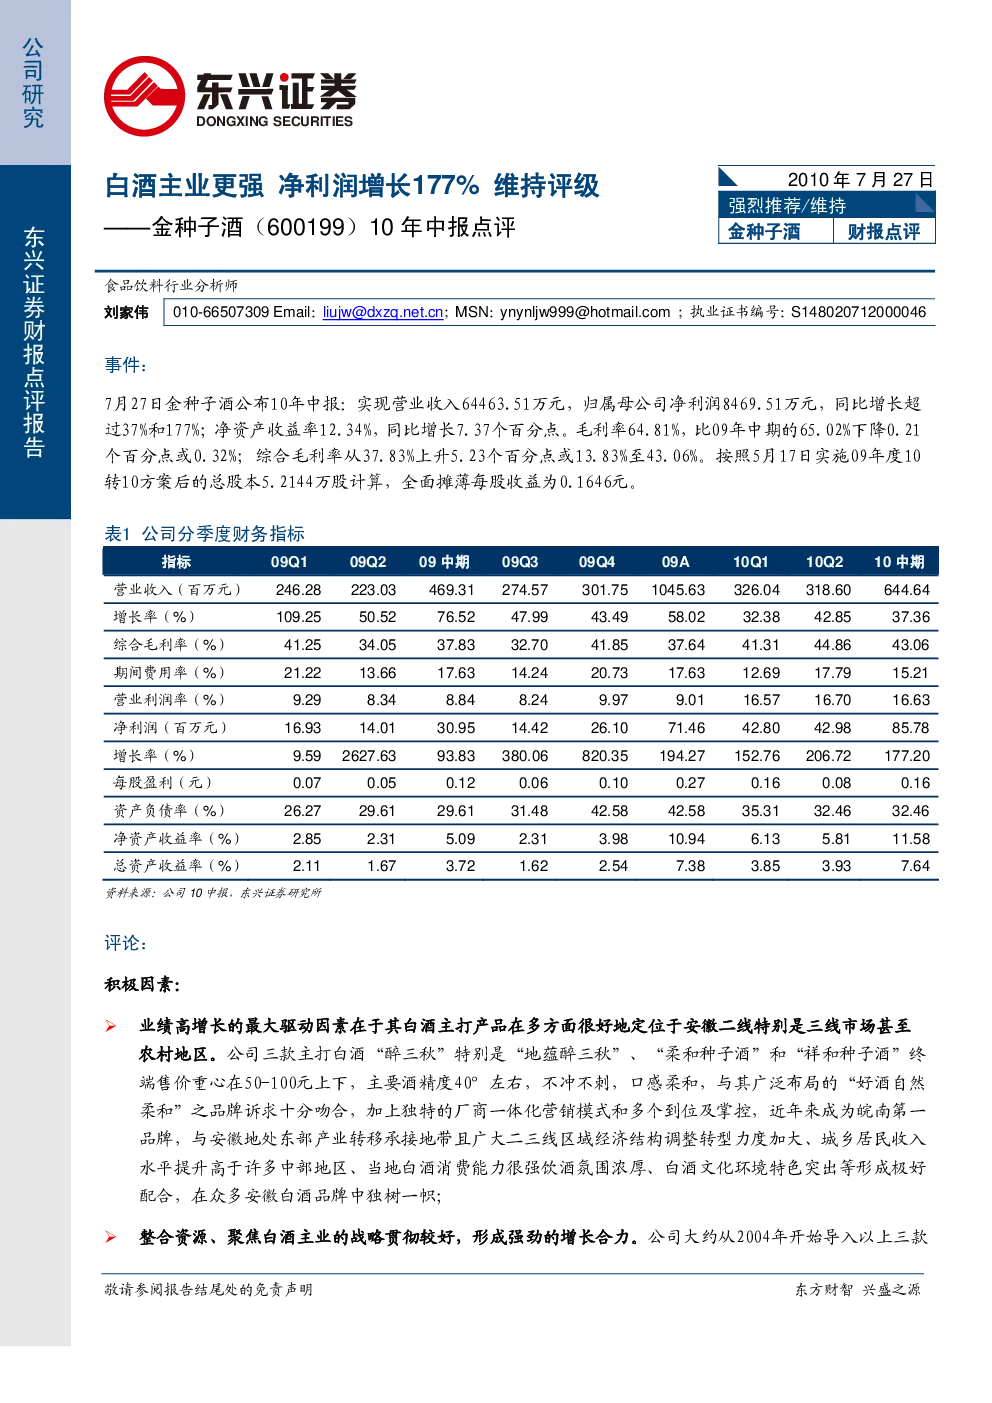The image size is (992, 1403).
Task: Click the date 2010年7月27日
Action: tap(860, 179)
